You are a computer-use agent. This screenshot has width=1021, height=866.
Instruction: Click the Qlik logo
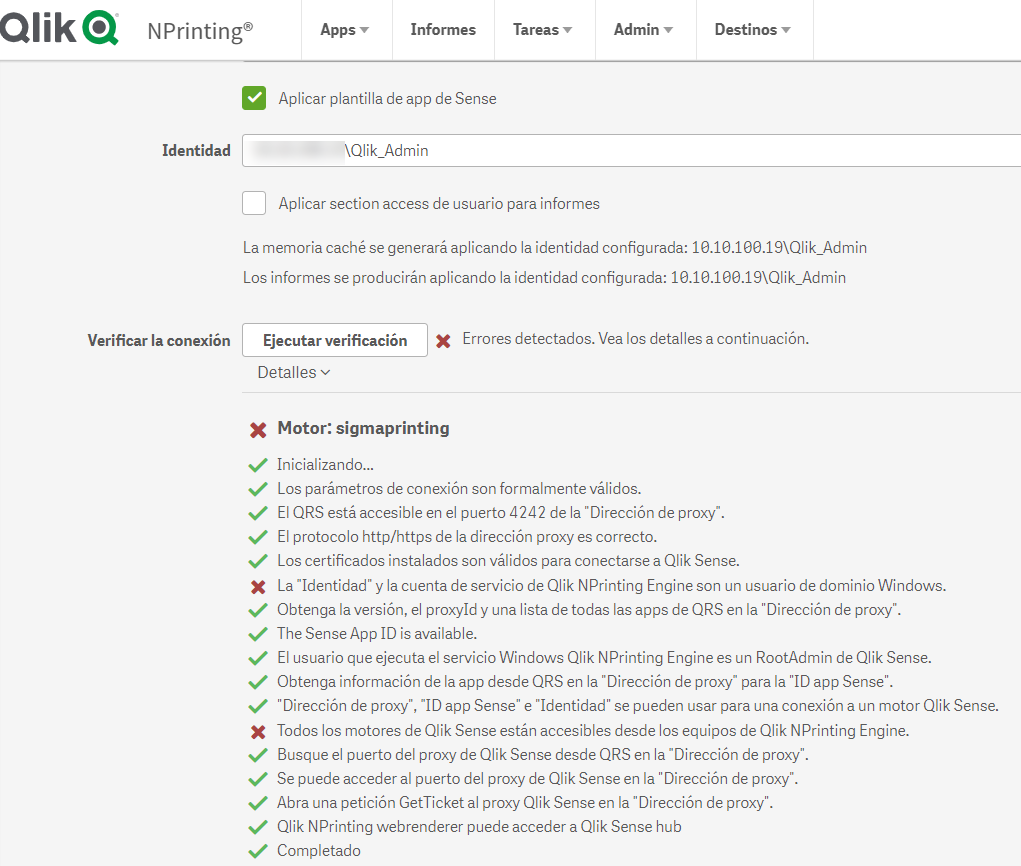(59, 28)
